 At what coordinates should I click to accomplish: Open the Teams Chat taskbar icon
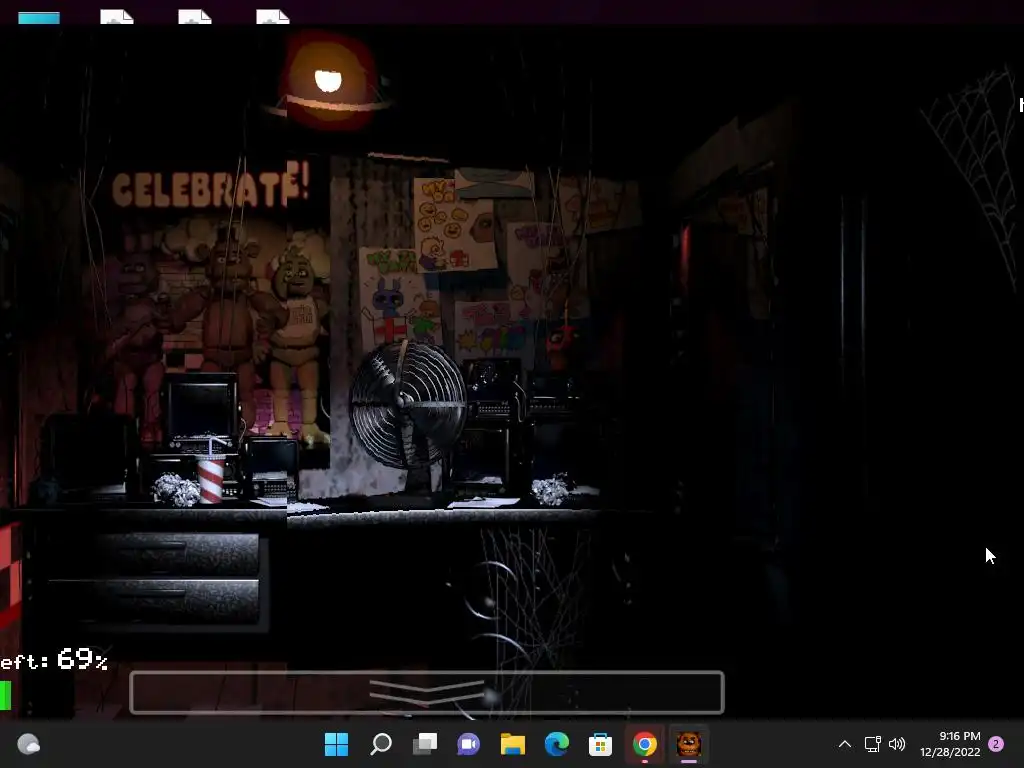pos(468,744)
